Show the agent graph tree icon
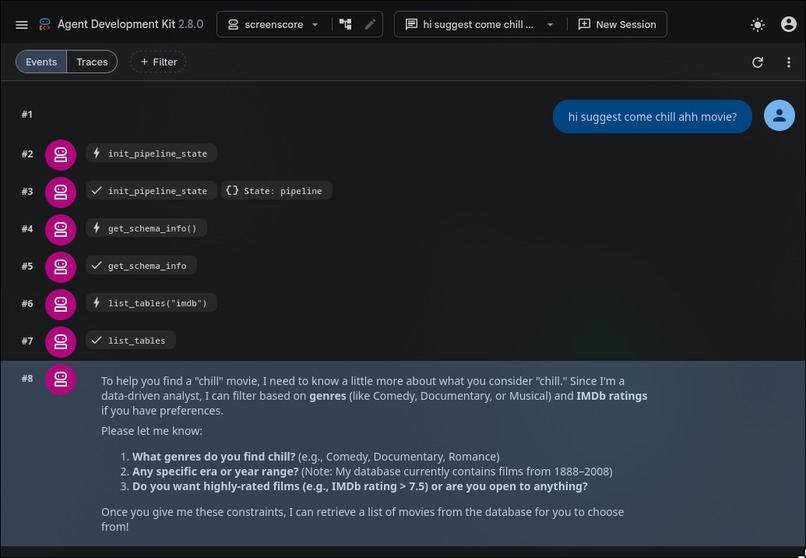 click(x=345, y=24)
